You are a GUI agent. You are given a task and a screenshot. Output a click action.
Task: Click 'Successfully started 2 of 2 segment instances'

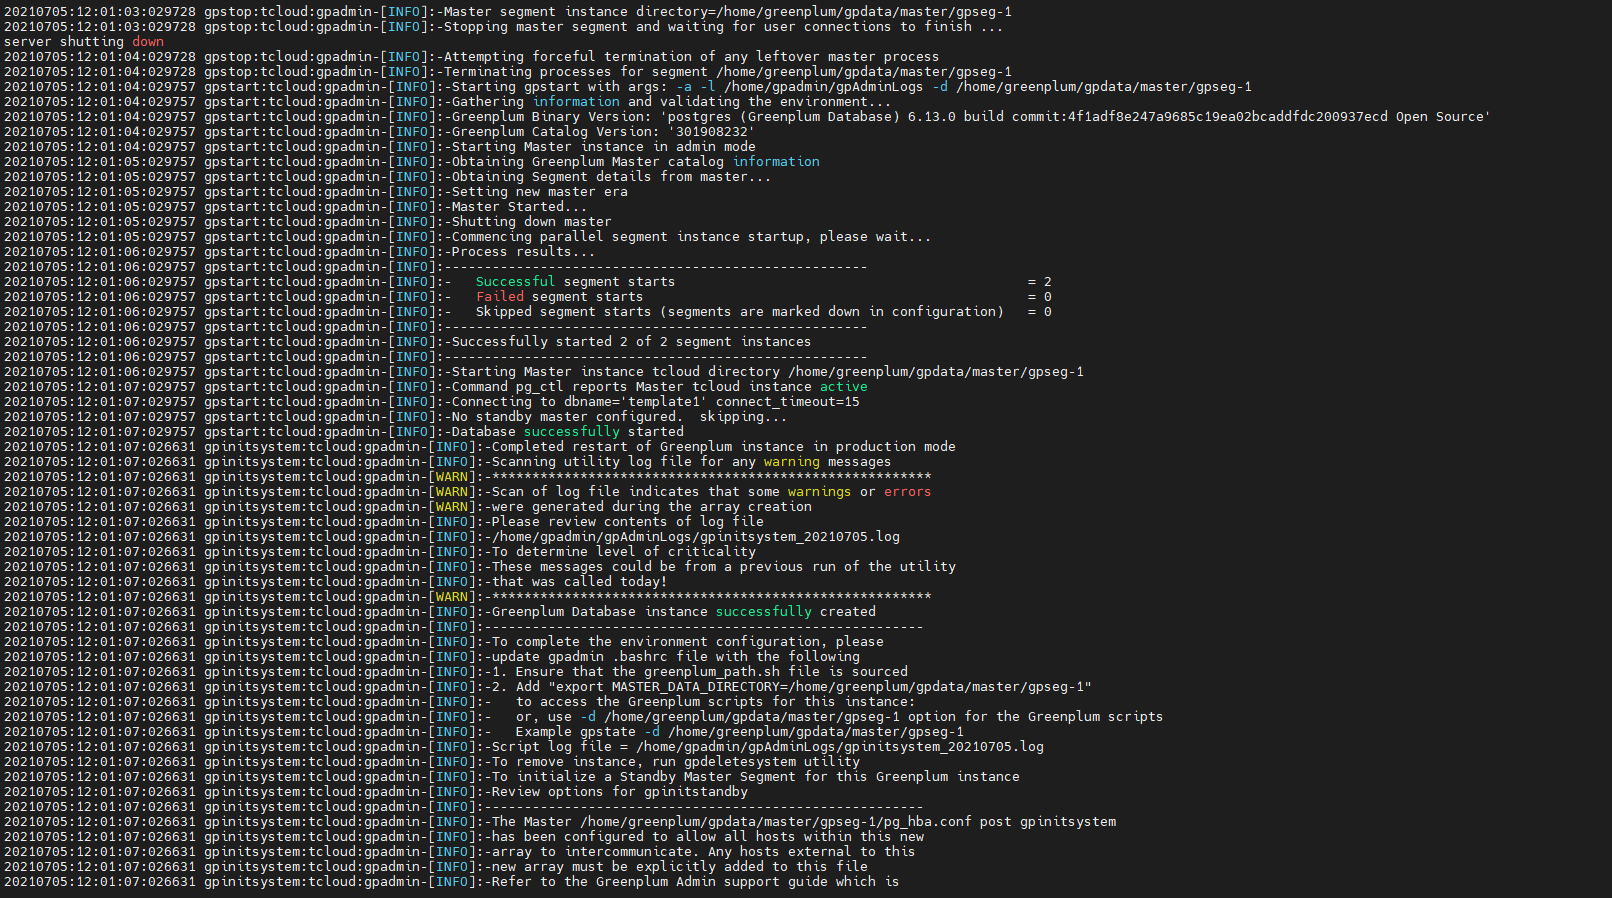pos(631,341)
